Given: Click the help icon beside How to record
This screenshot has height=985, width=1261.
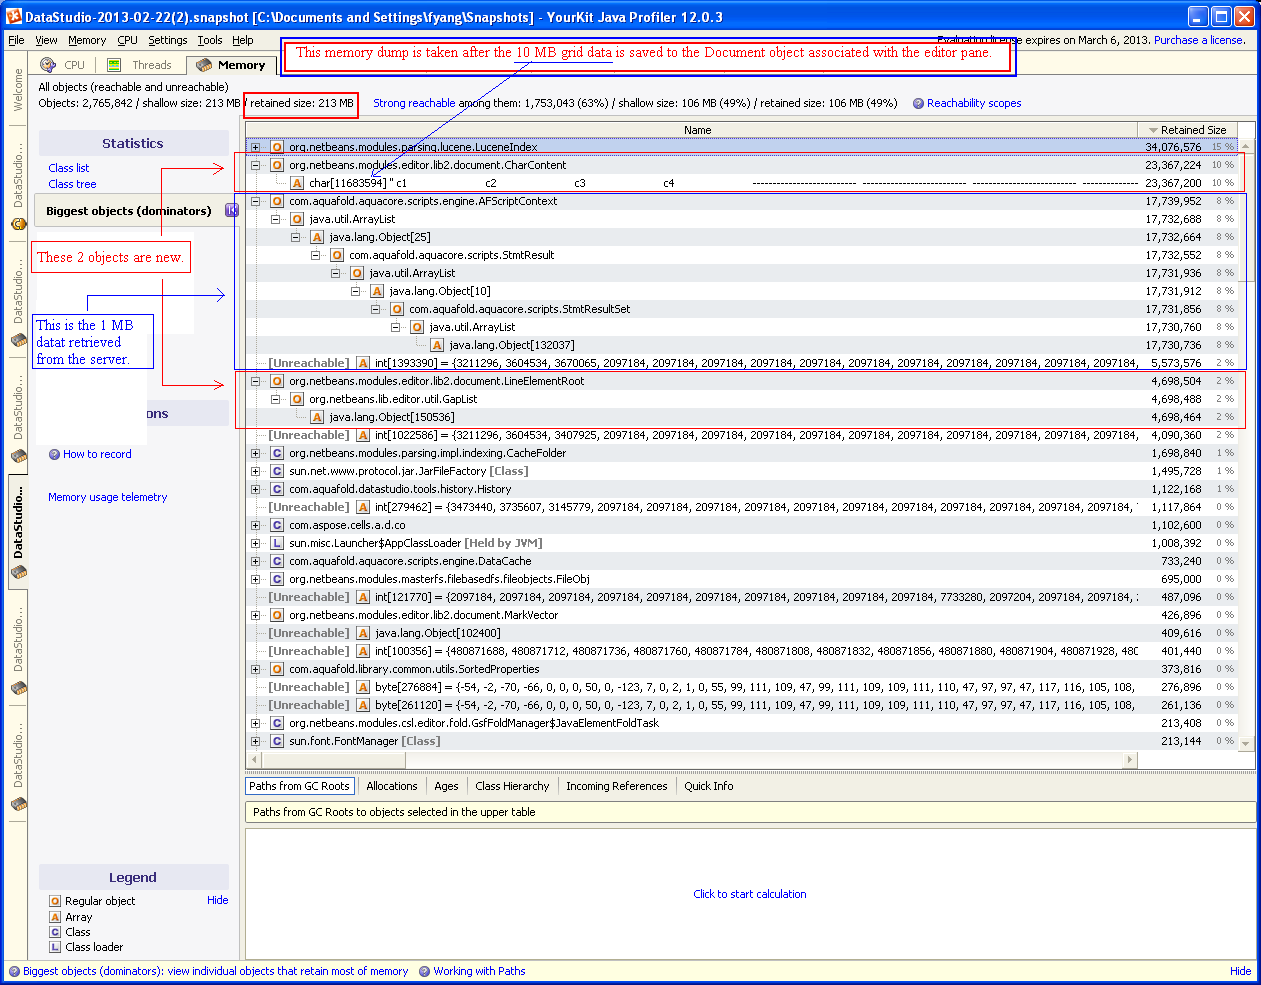Looking at the screenshot, I should coord(54,454).
